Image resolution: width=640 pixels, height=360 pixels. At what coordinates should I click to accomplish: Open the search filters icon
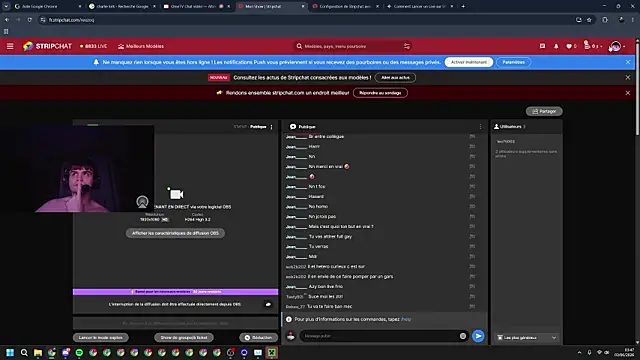[407, 46]
